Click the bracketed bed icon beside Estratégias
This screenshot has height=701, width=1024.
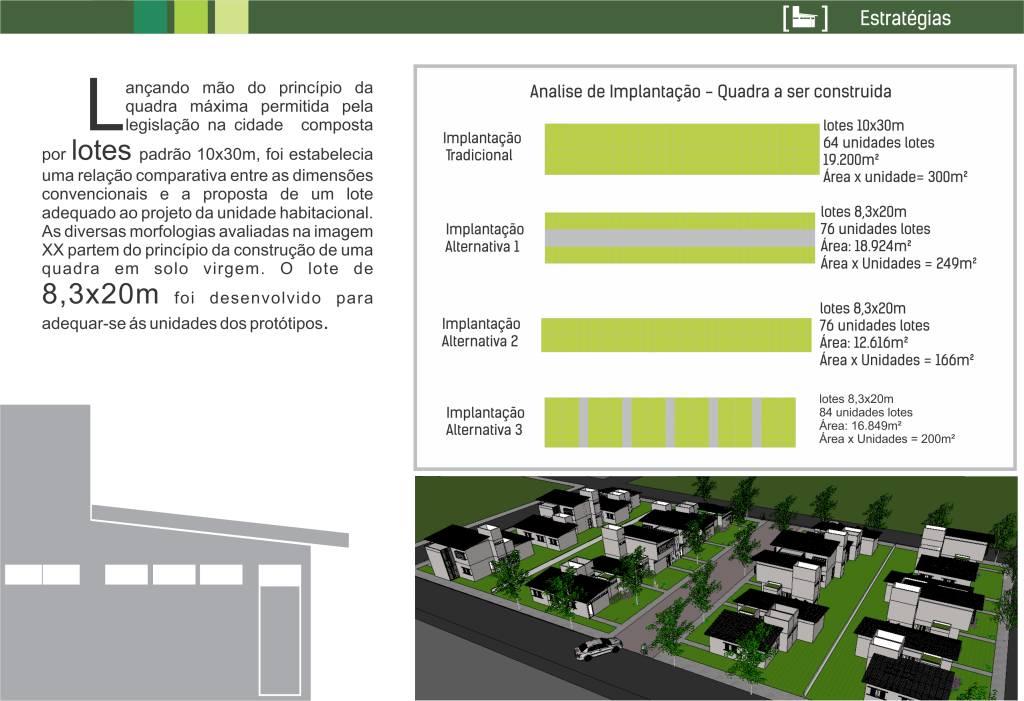tap(806, 18)
